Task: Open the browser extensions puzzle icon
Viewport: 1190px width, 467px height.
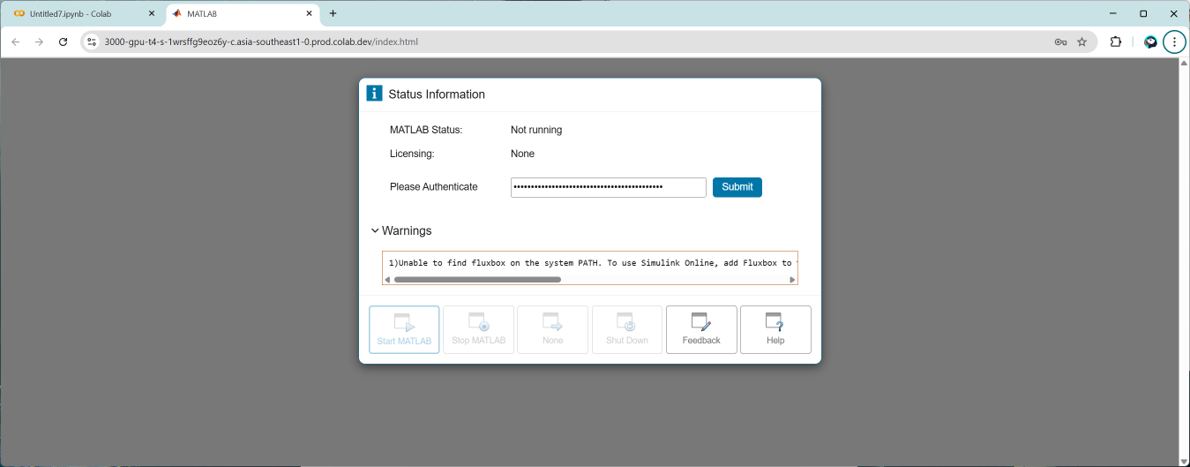Action: pyautogui.click(x=1116, y=42)
